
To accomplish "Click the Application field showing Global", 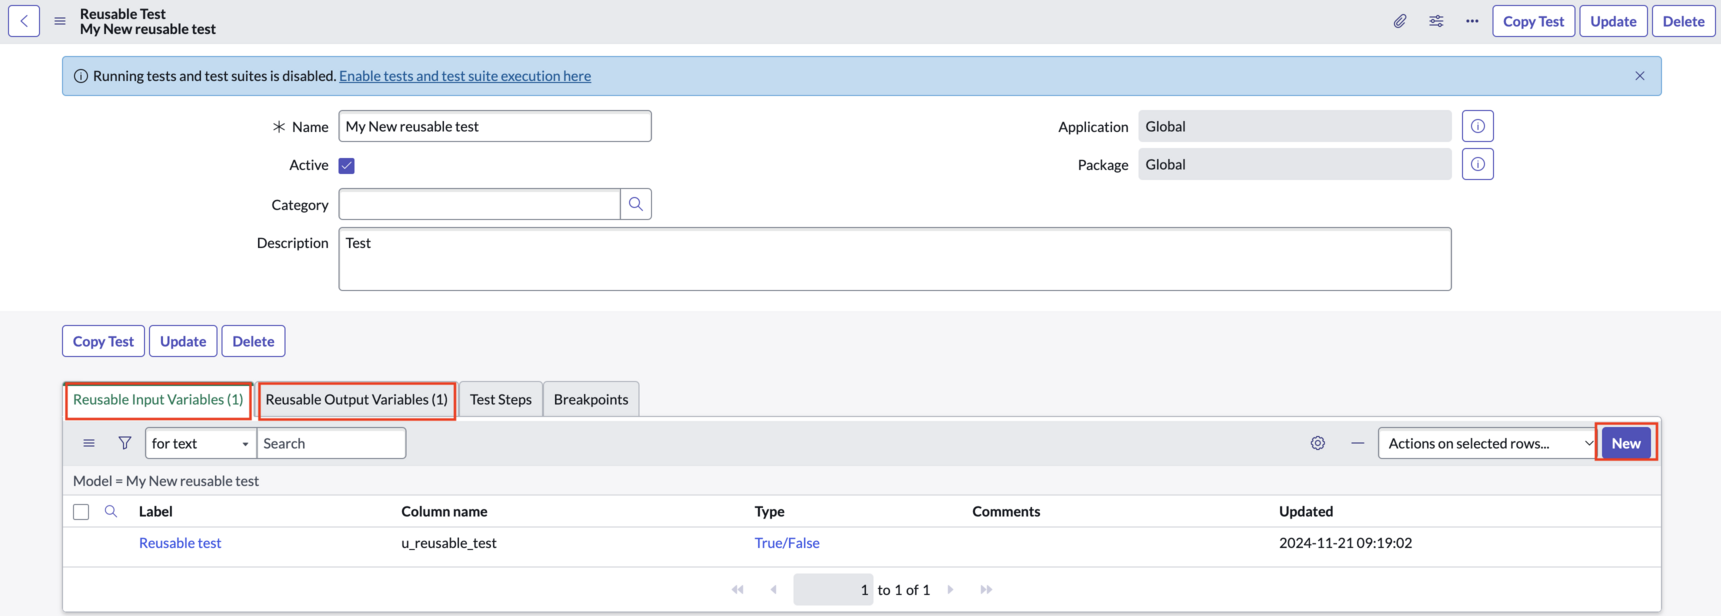I will (1295, 126).
